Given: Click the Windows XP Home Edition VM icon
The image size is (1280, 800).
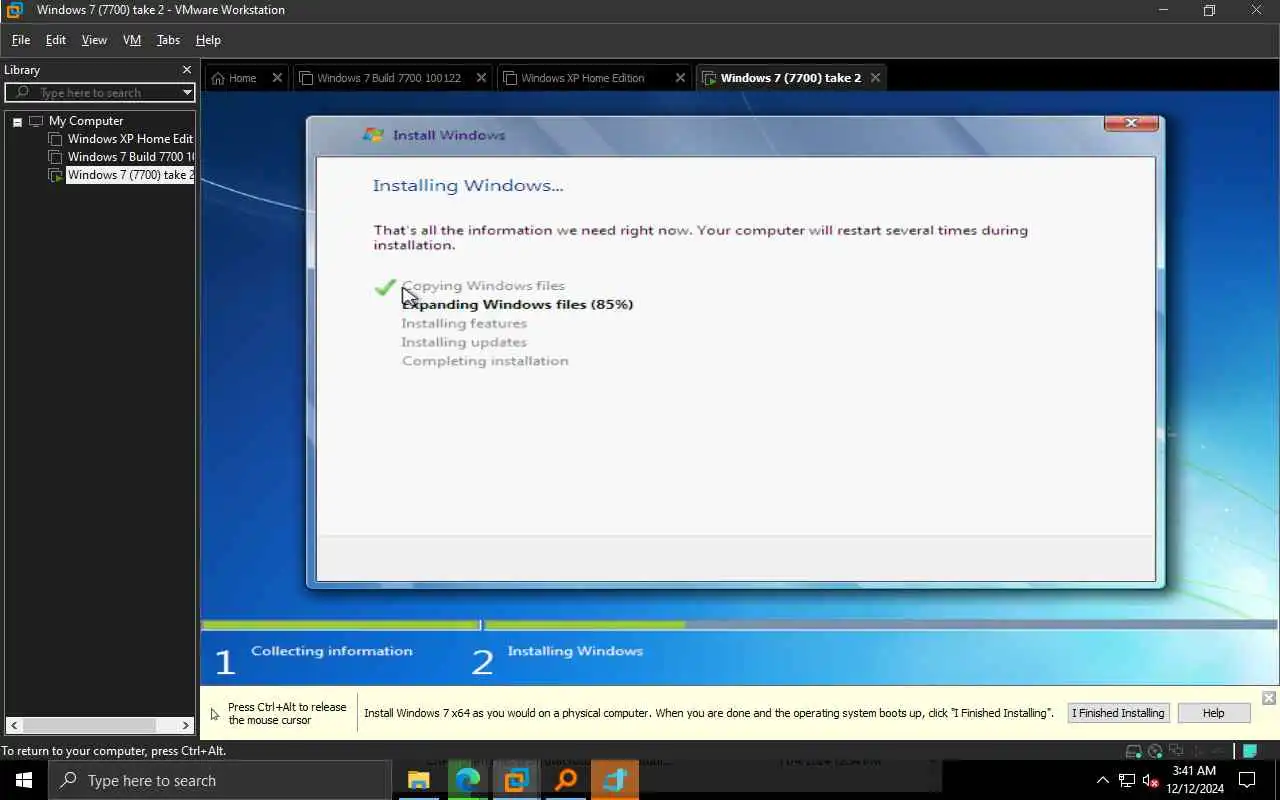Looking at the screenshot, I should click(56, 139).
